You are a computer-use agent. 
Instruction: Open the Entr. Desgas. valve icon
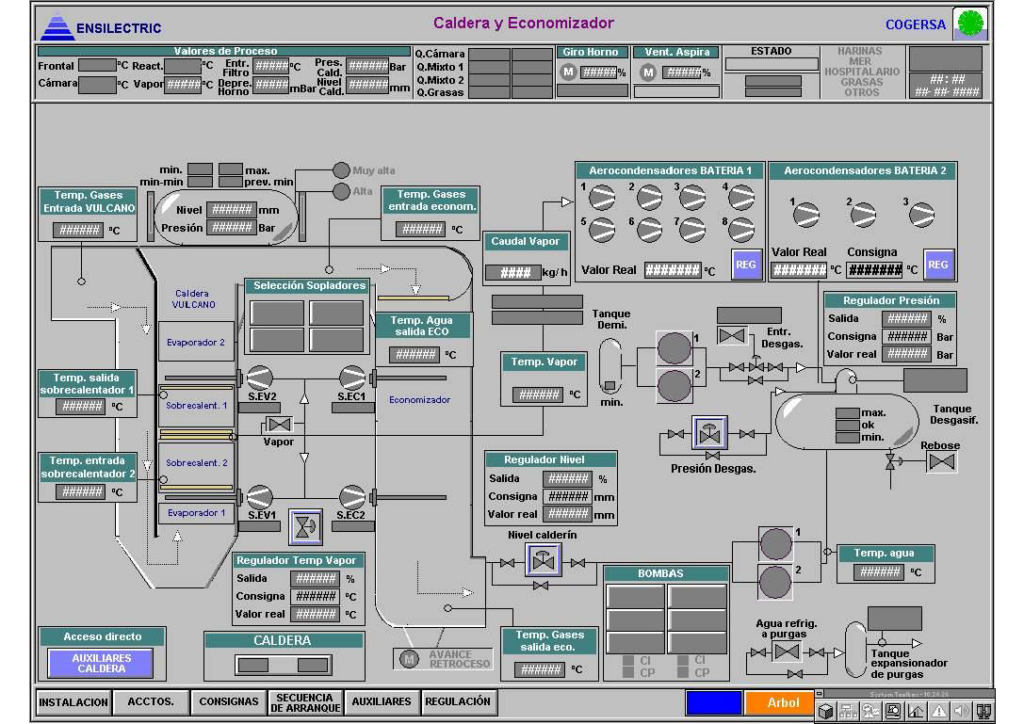(x=732, y=334)
